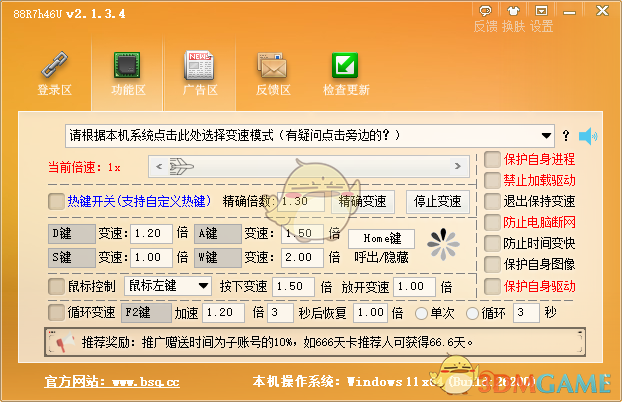Click the W键 speed 2.00 field
The width and height of the screenshot is (622, 402).
(x=302, y=258)
